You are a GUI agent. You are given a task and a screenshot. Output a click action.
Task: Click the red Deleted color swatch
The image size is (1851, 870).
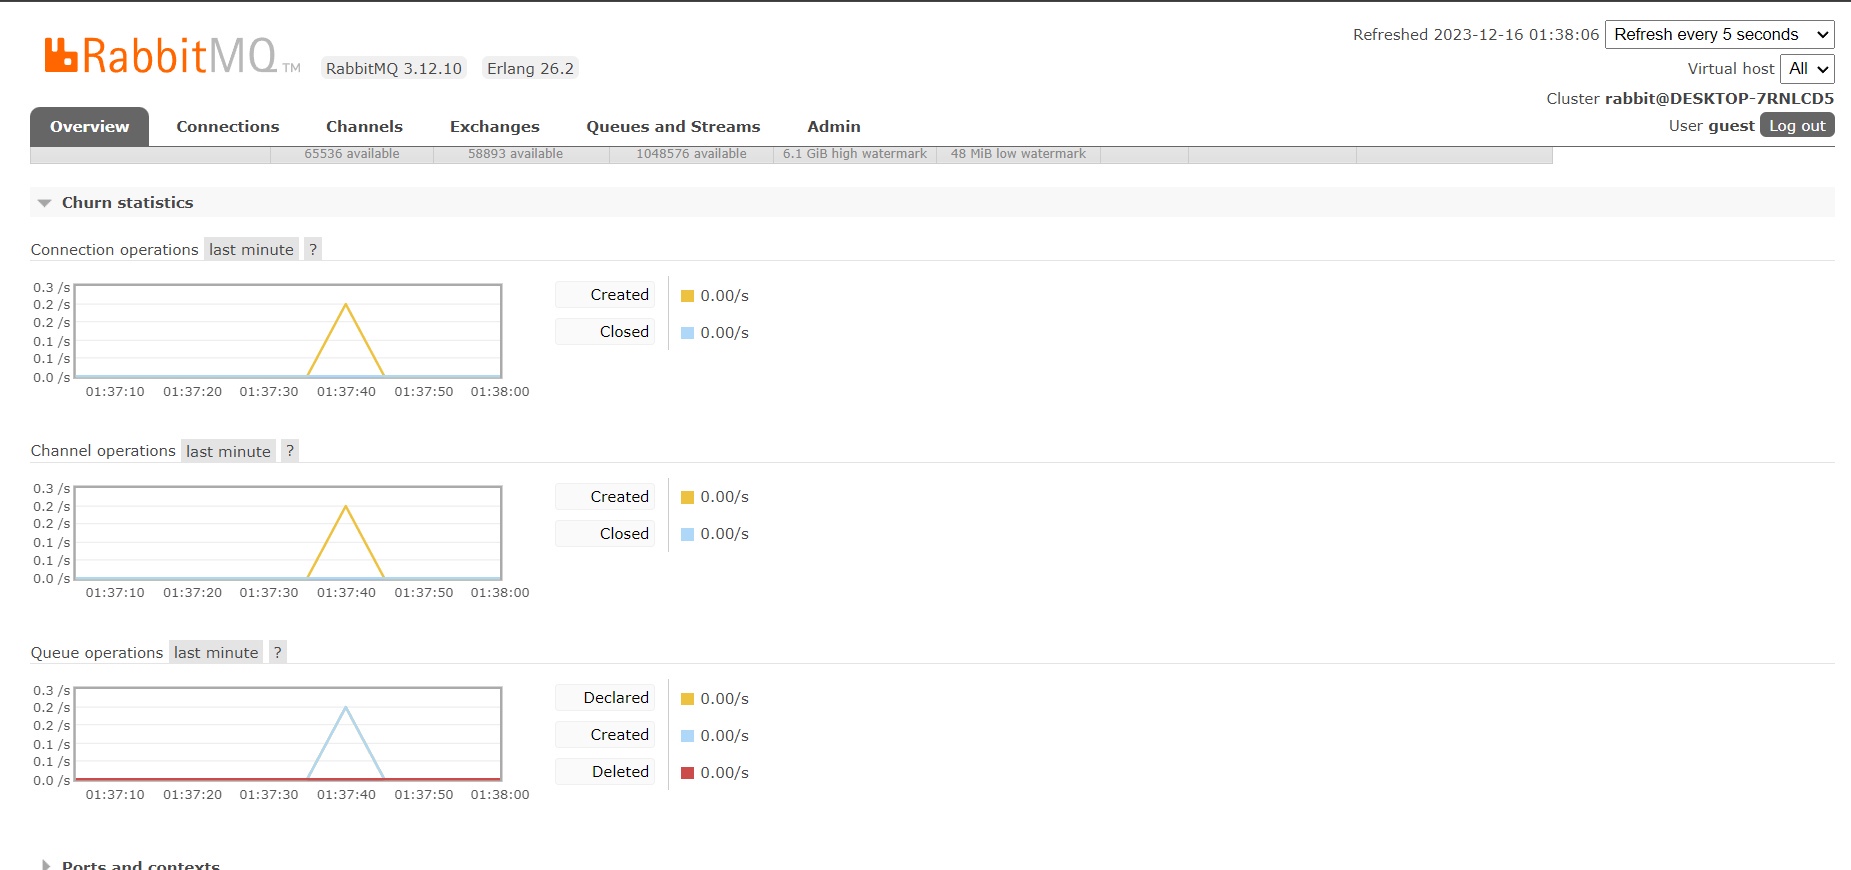click(x=687, y=773)
